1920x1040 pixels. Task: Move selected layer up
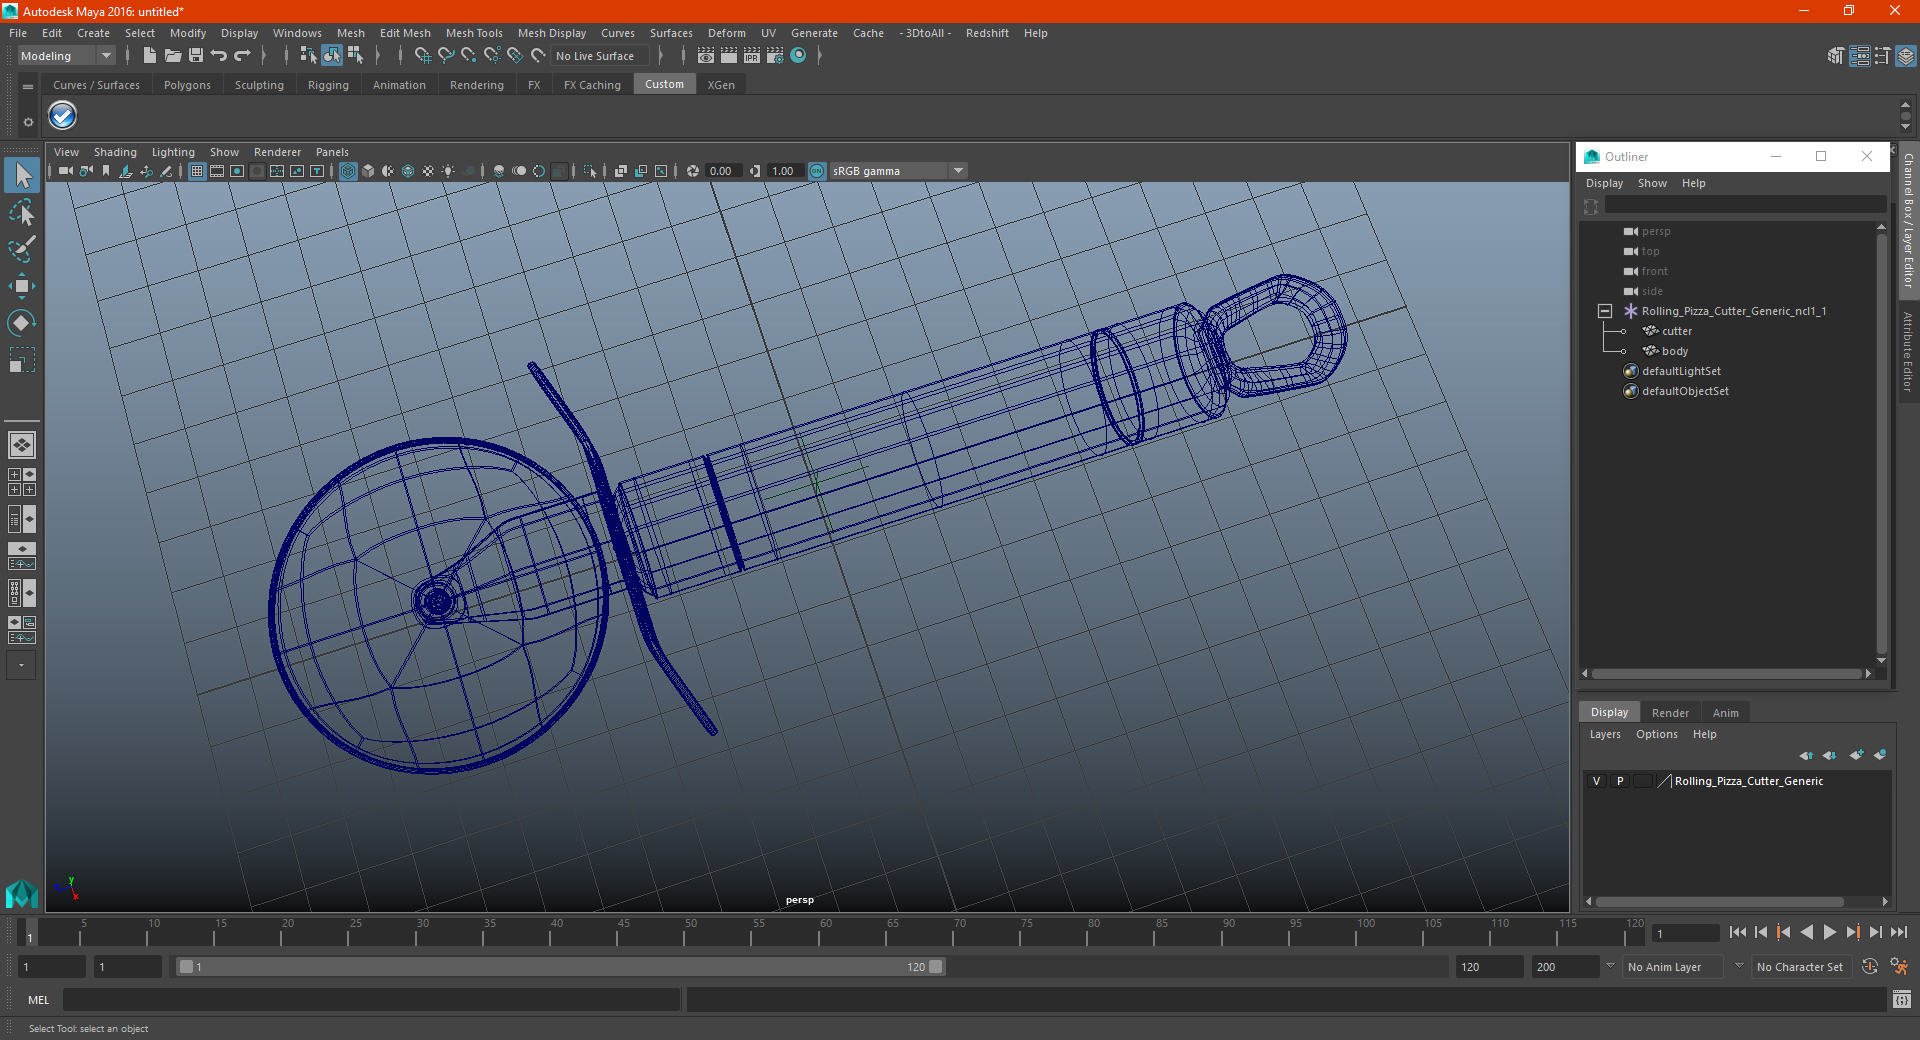pos(1806,755)
